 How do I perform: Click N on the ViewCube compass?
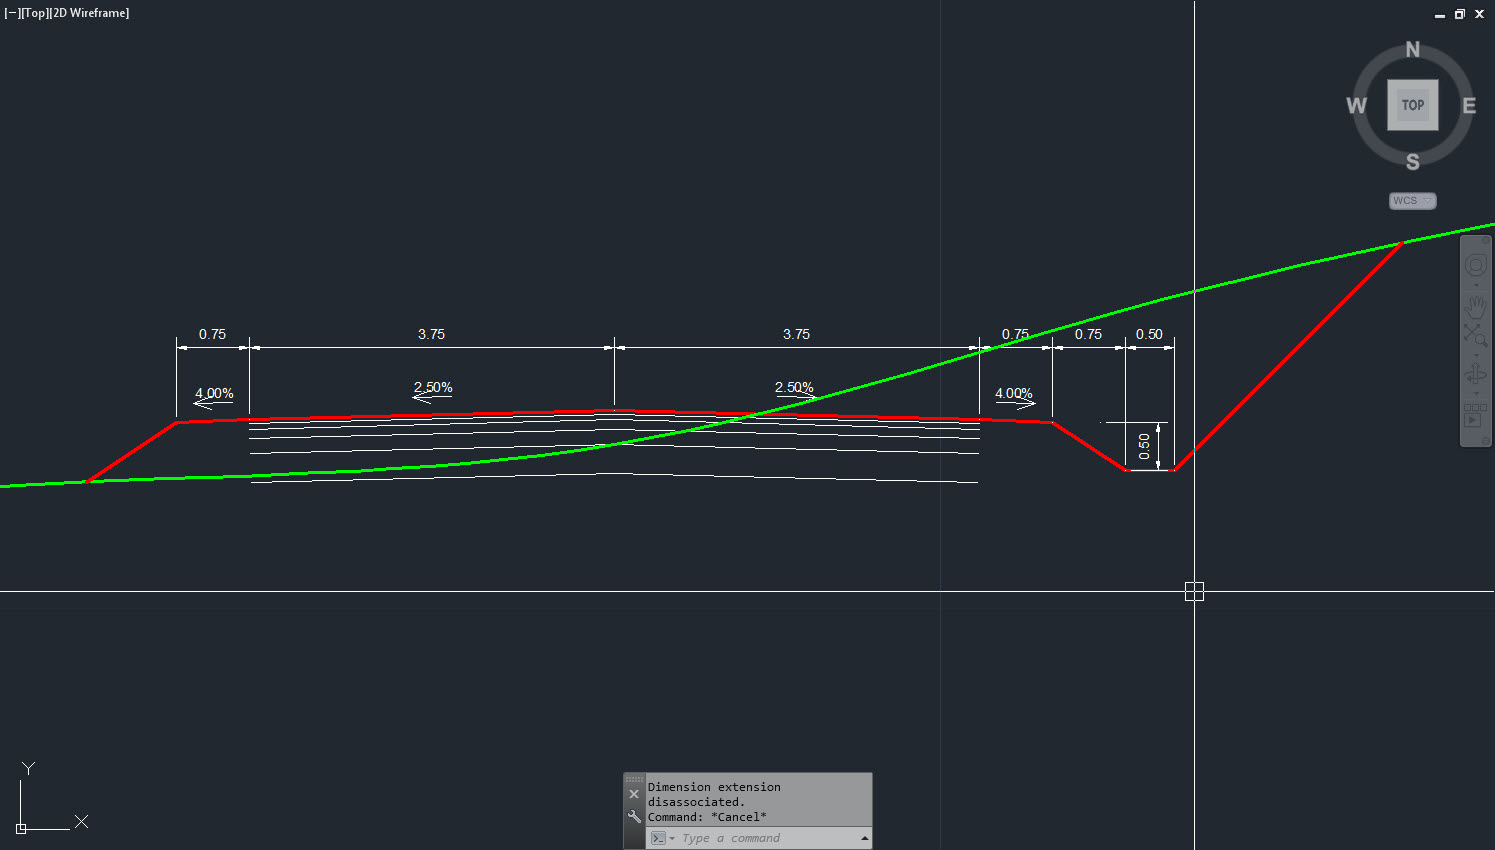(1412, 49)
